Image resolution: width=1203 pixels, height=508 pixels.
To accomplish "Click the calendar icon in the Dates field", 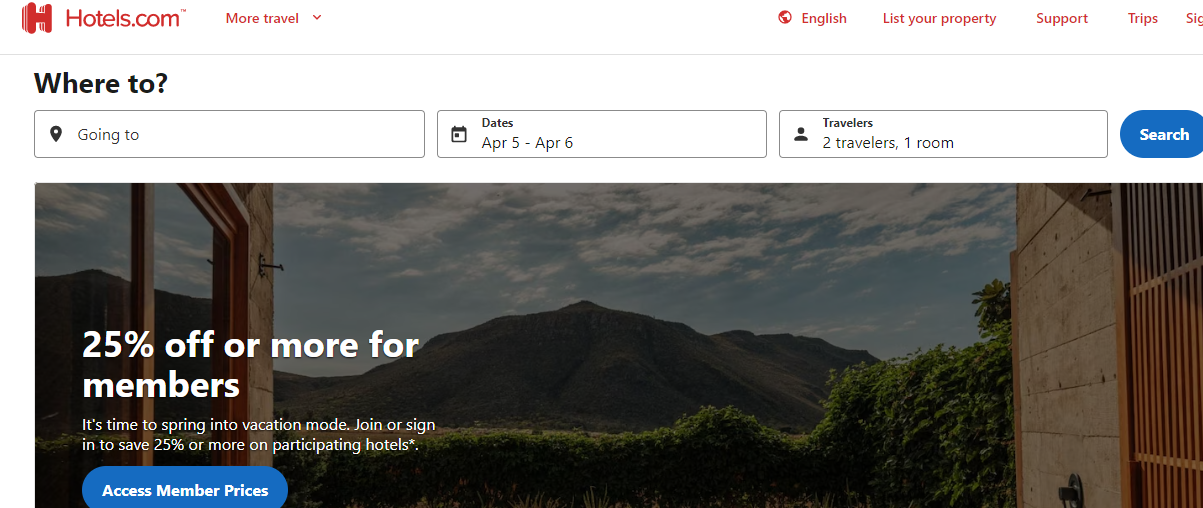I will pyautogui.click(x=459, y=134).
